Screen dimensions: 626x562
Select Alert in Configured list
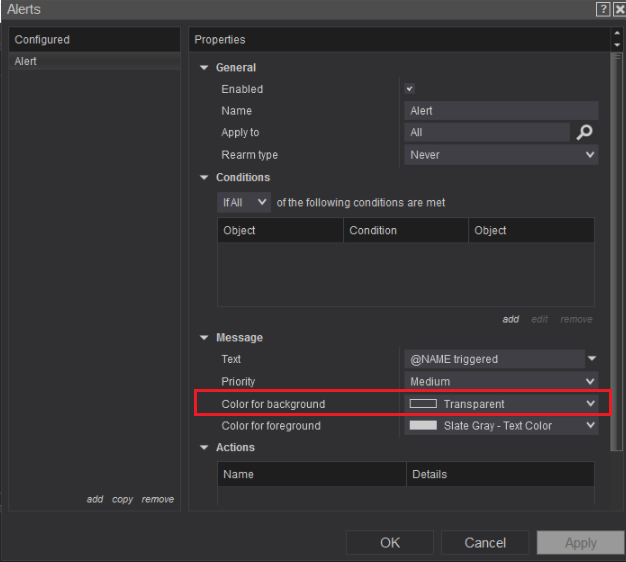26,62
